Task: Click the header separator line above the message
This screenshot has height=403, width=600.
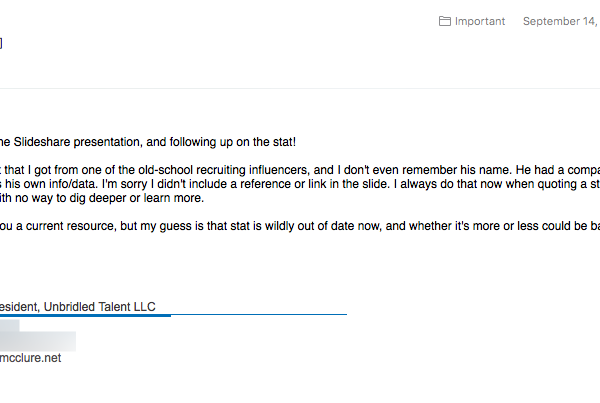Action: (300, 88)
